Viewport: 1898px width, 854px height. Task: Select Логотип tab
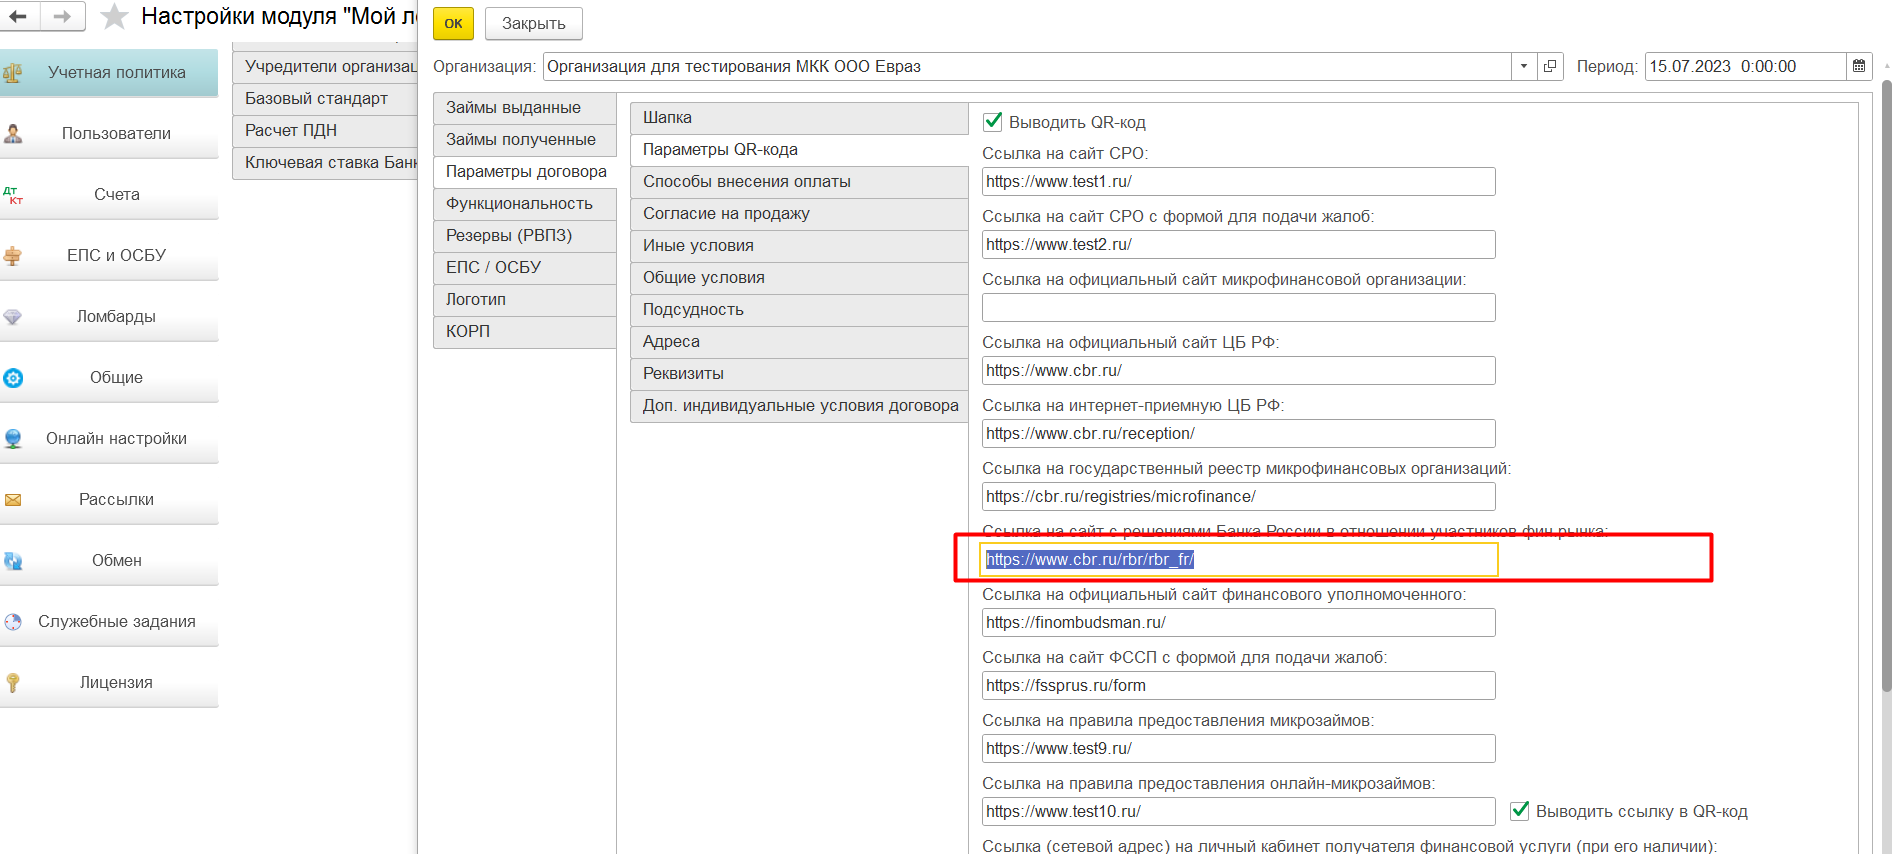[524, 300]
